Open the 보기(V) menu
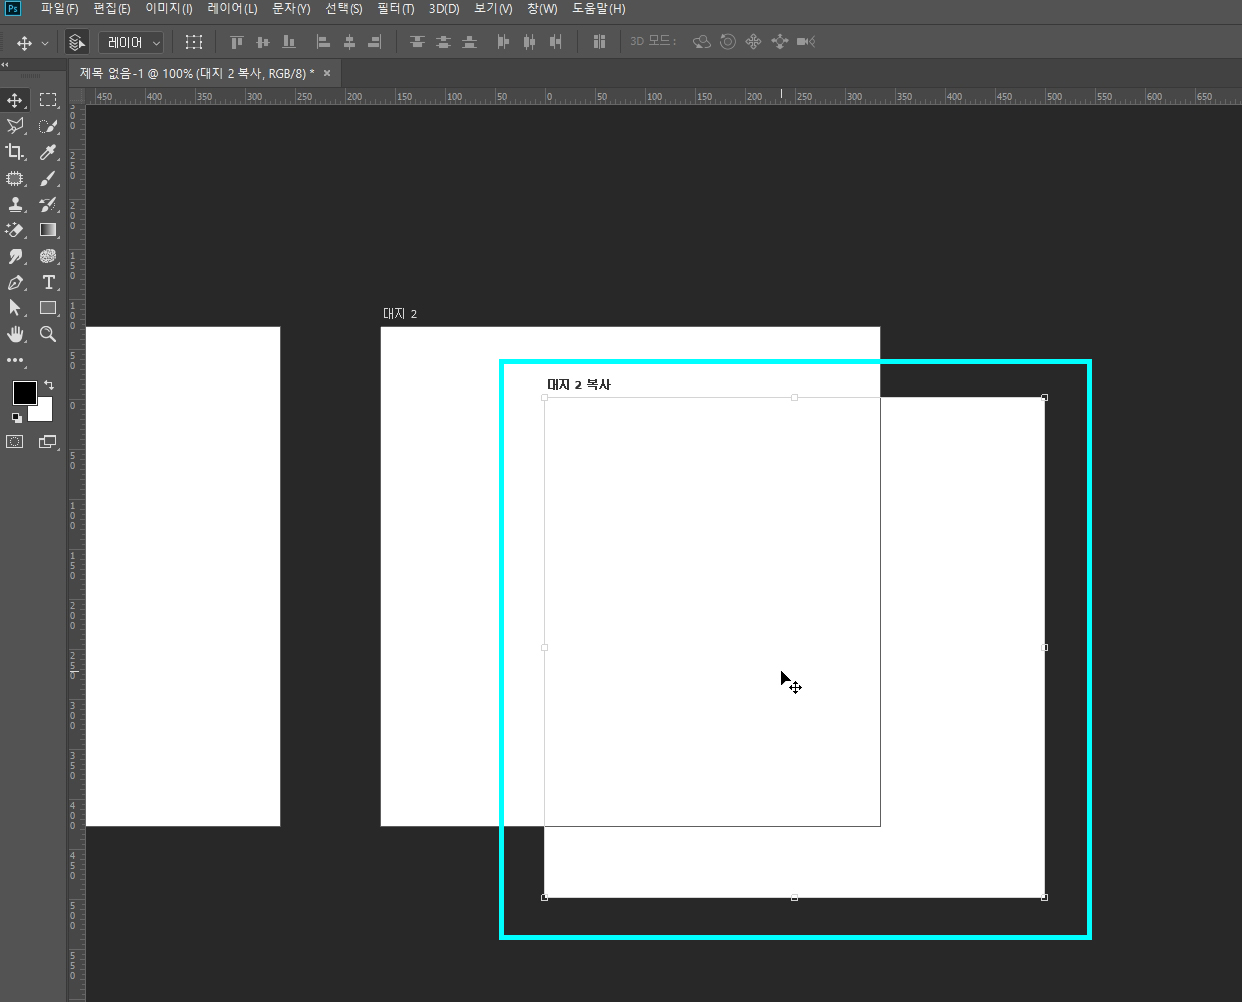The height and width of the screenshot is (1002, 1242). pyautogui.click(x=493, y=9)
